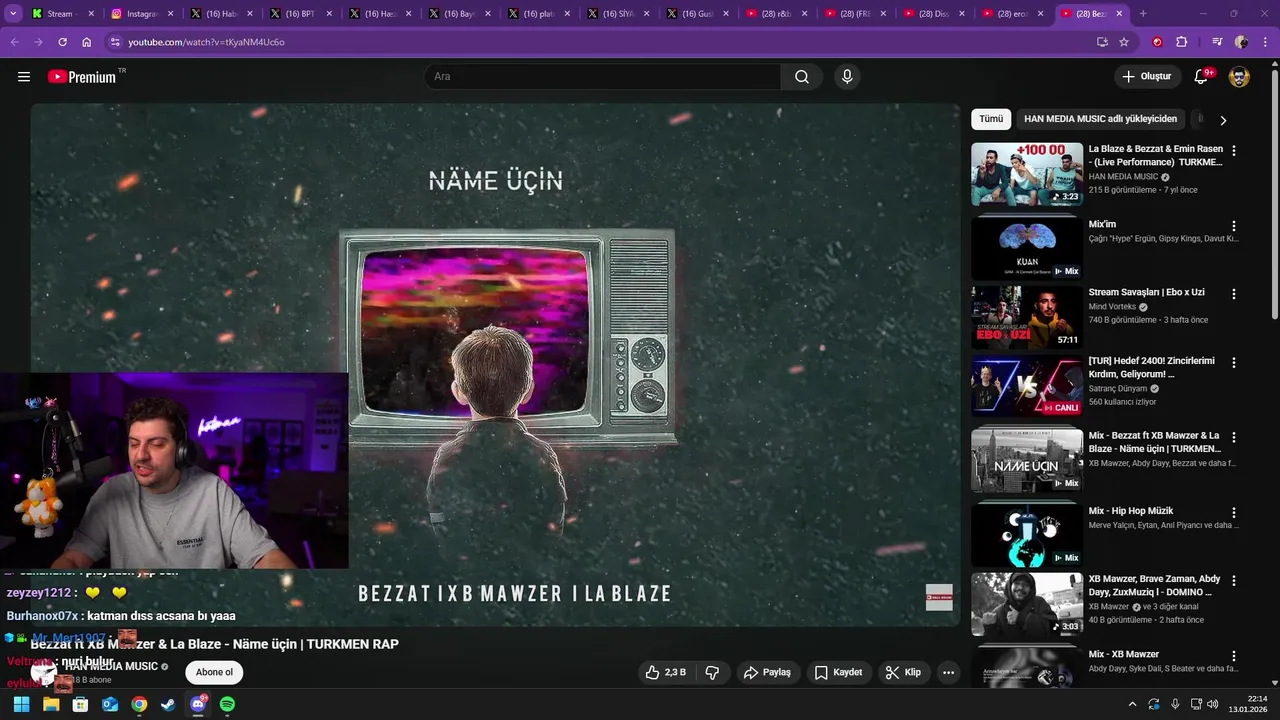The height and width of the screenshot is (720, 1280).
Task: Open options for Hedef 2400 live stream
Action: (1234, 363)
